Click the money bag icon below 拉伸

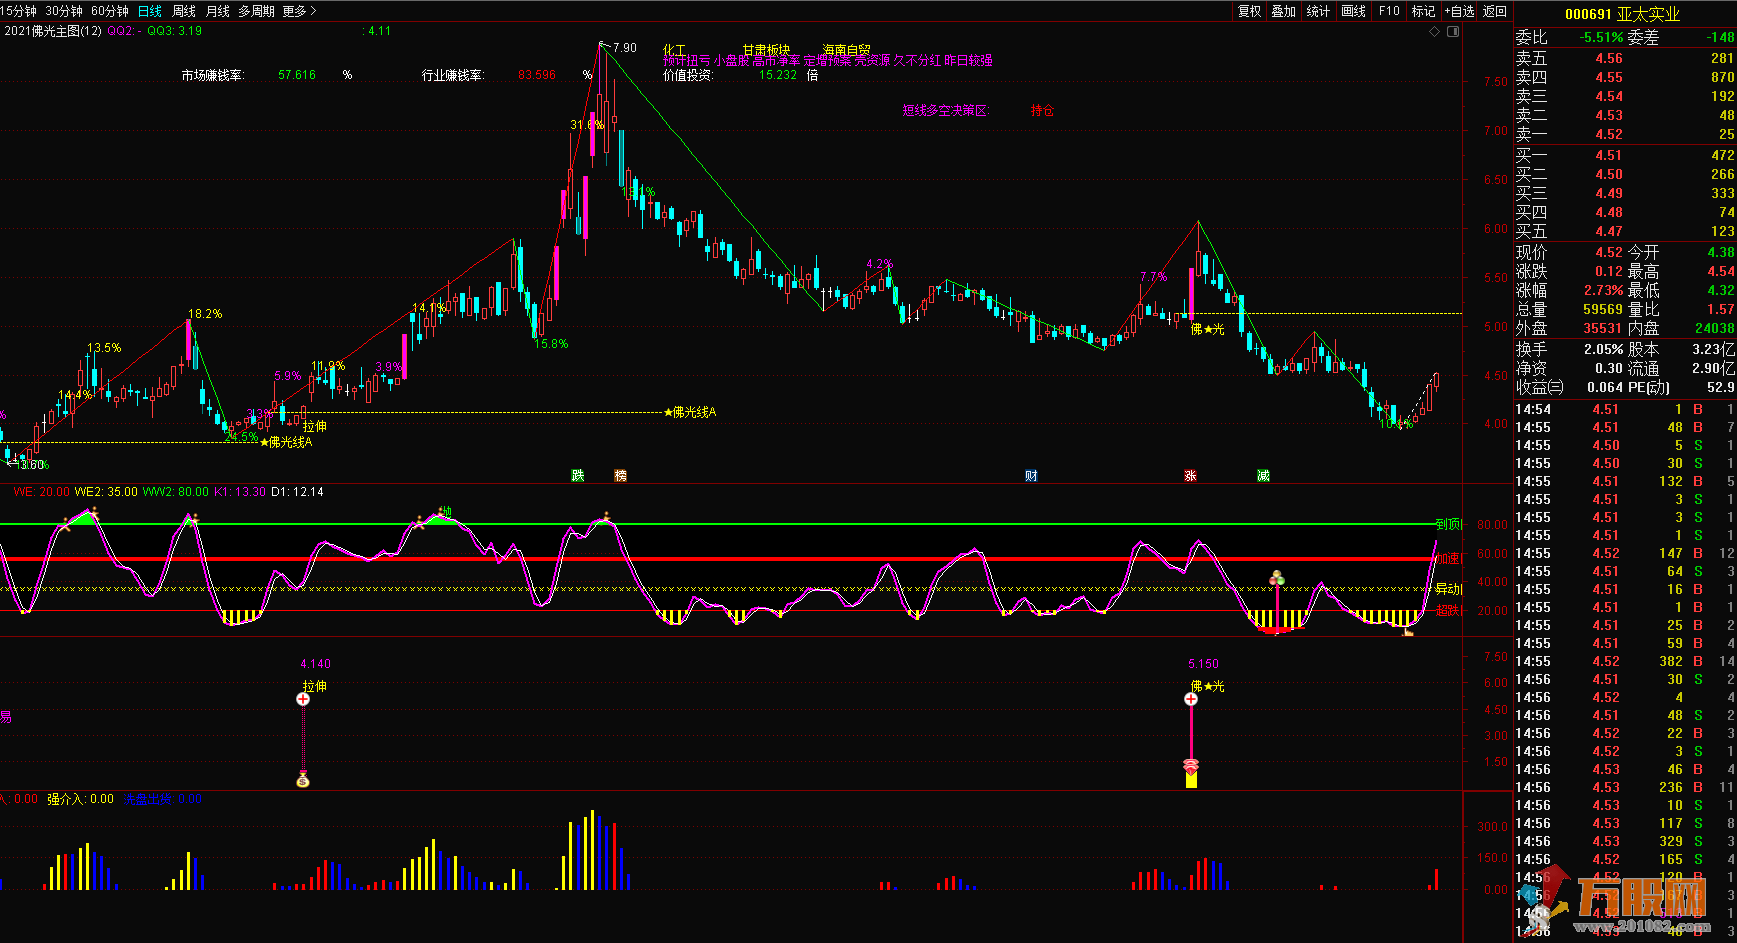coord(303,780)
